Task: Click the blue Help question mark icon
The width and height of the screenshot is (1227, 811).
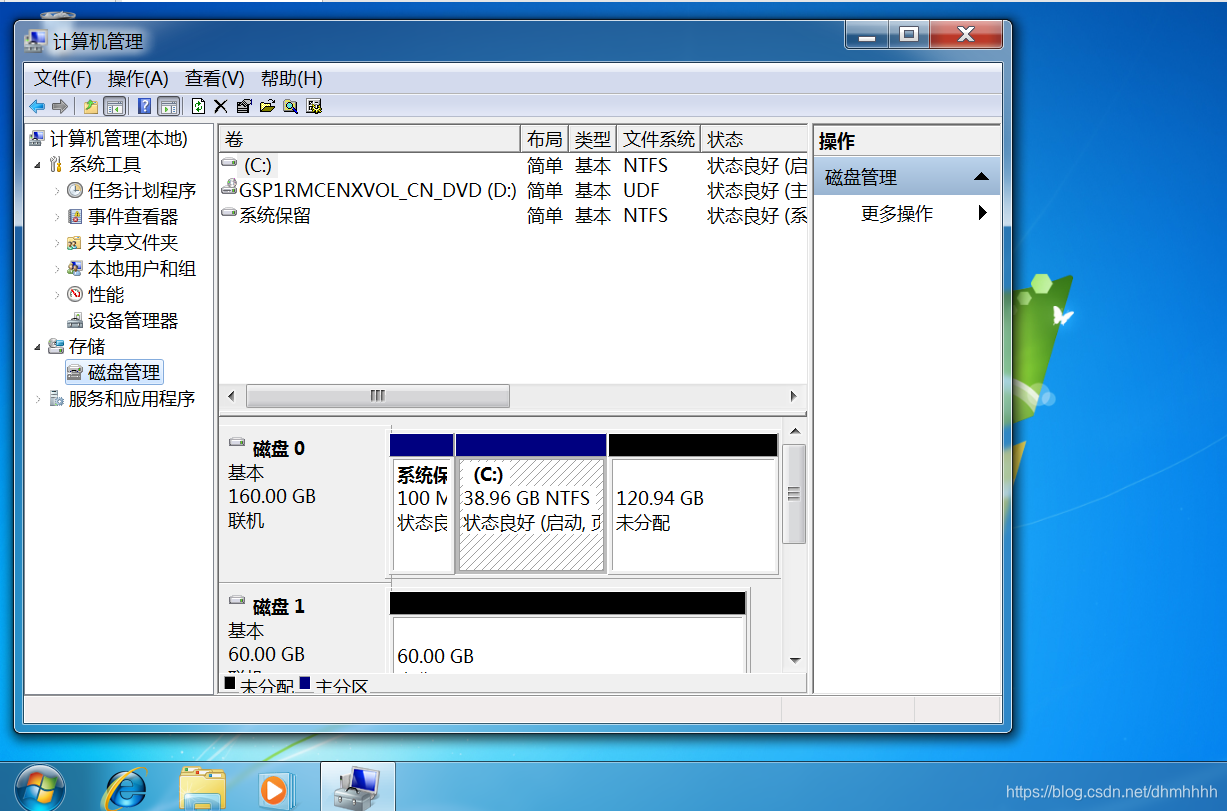Action: pos(145,106)
